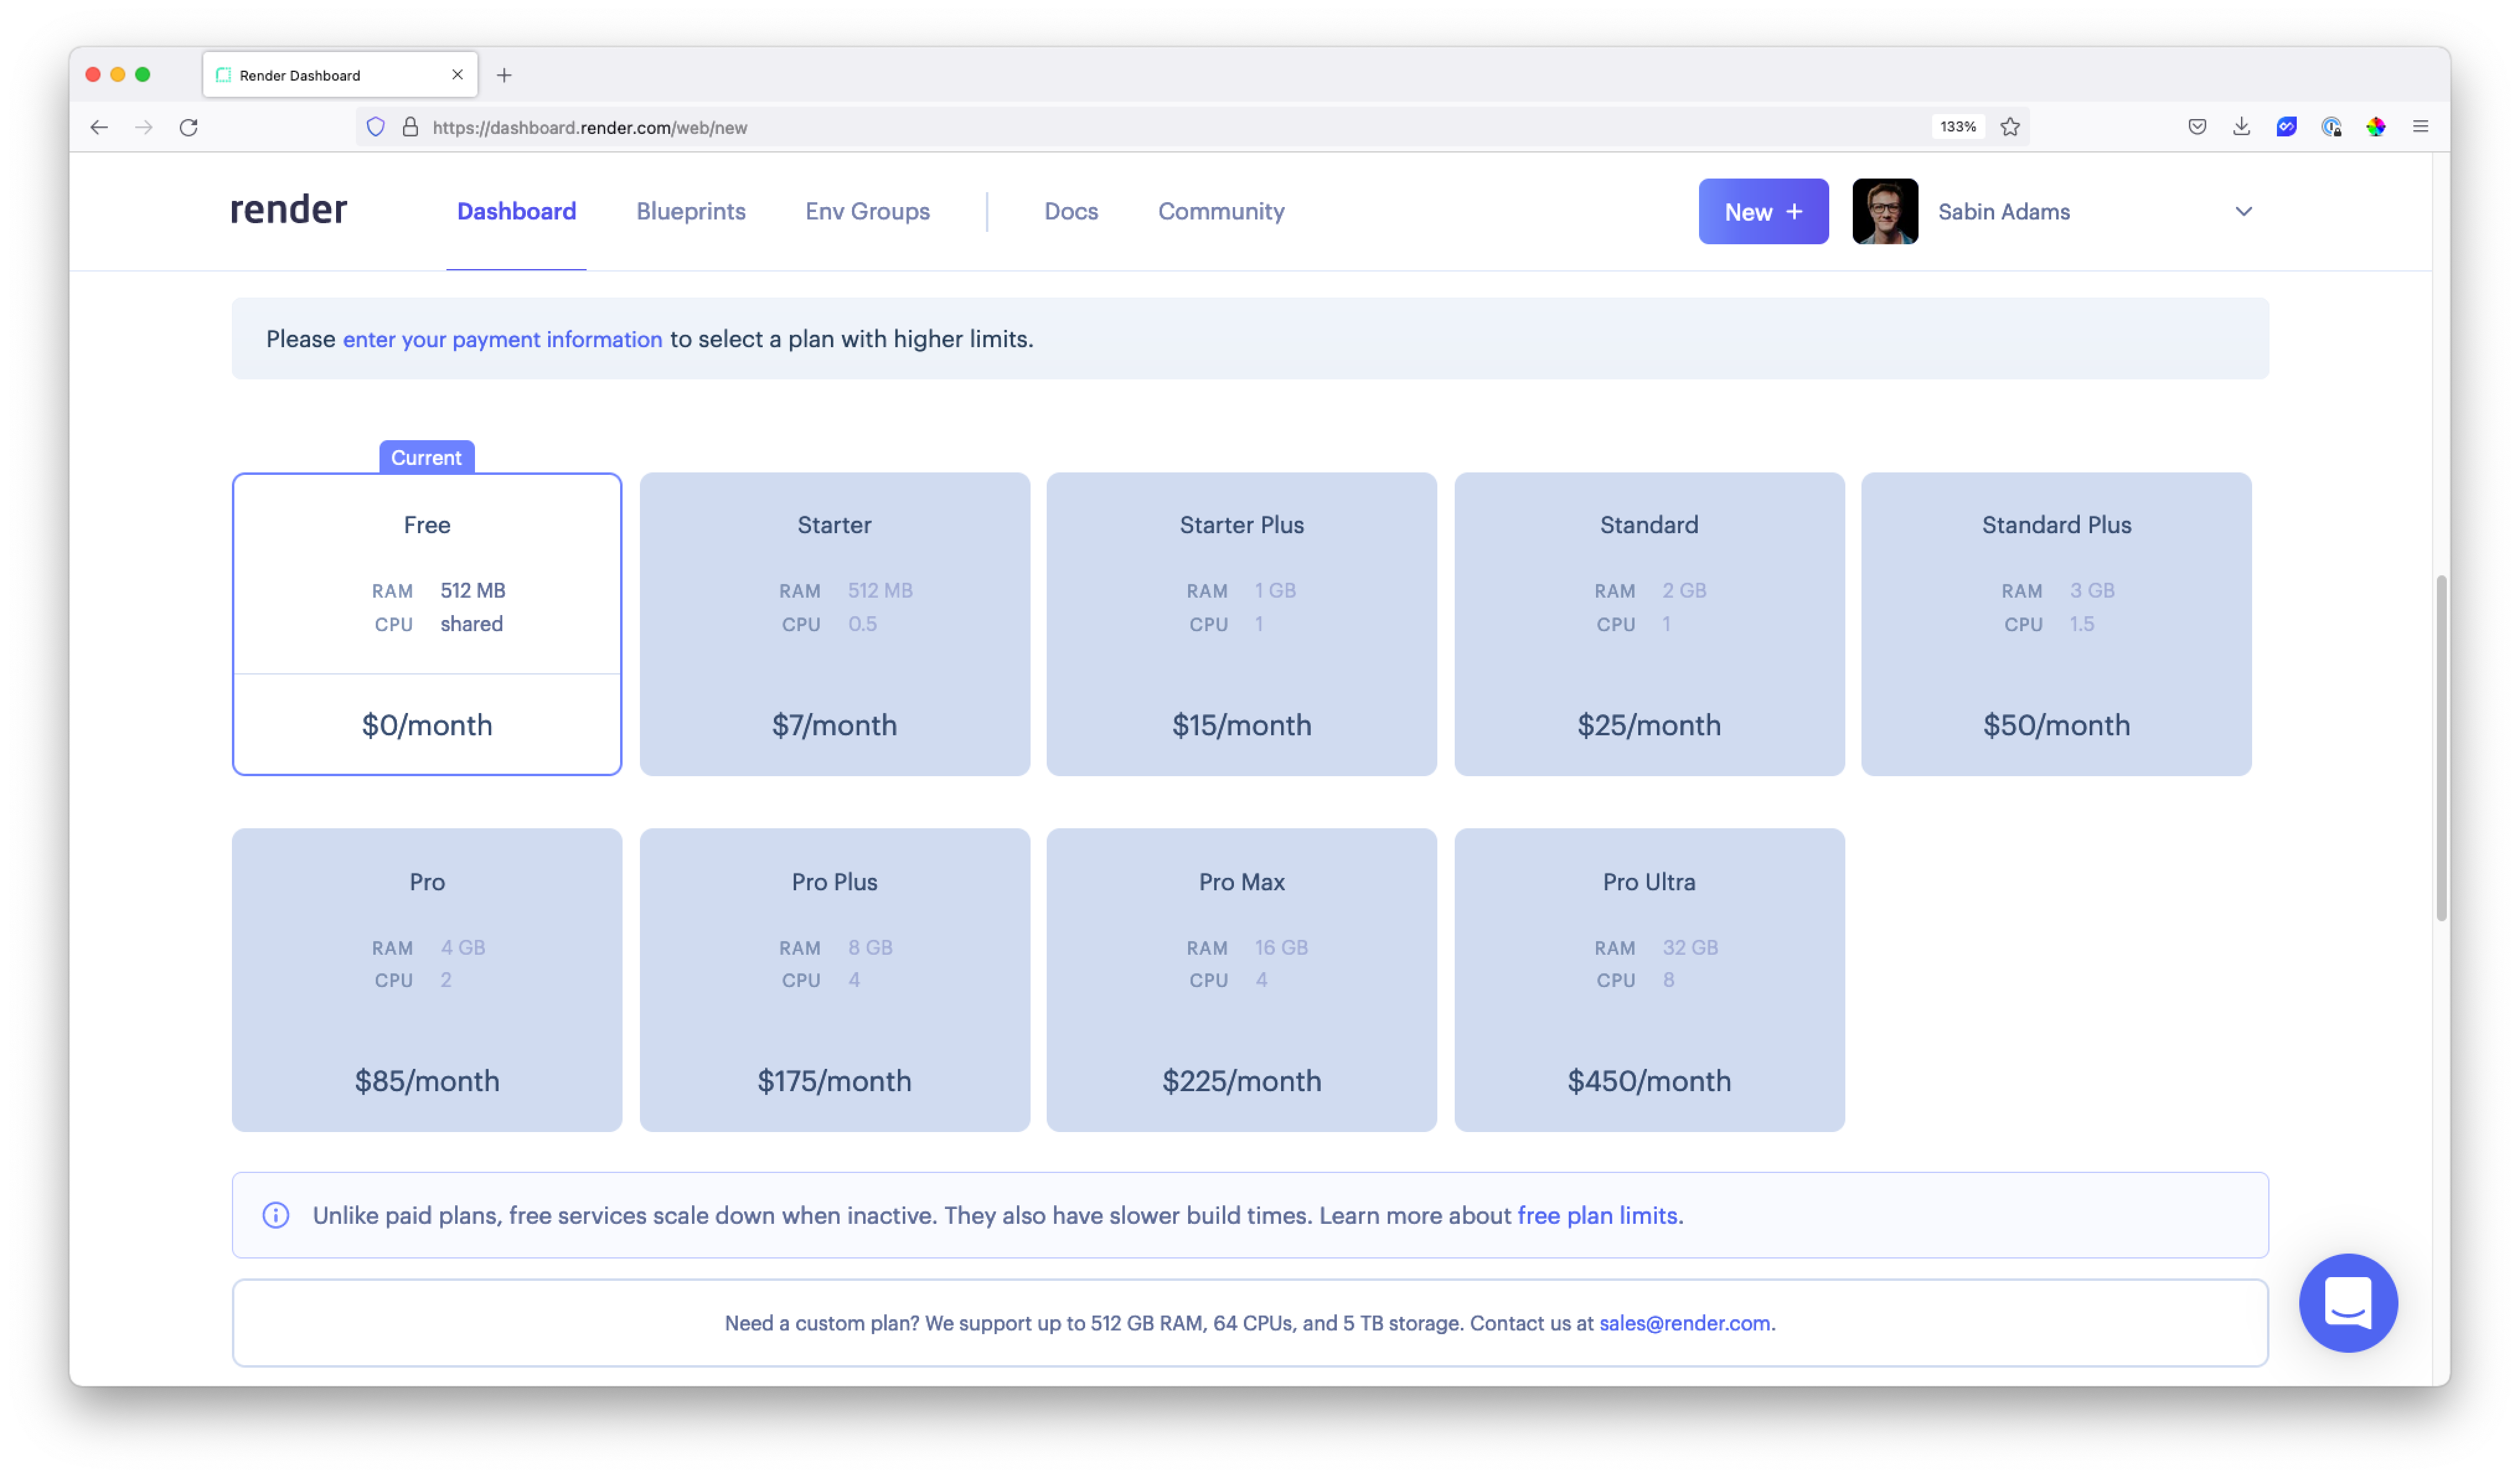Click the Save to Pocket icon
2520x1478 pixels.
coord(2197,127)
